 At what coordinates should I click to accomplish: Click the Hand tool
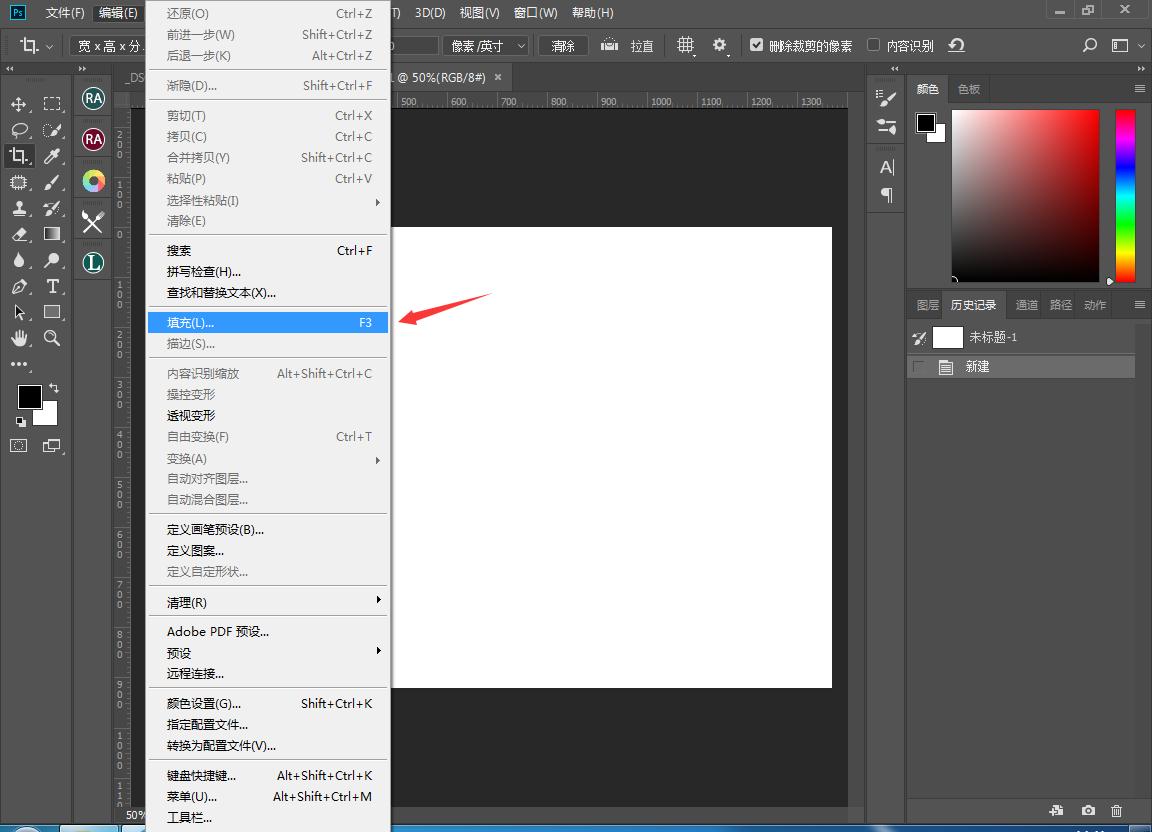click(18, 338)
